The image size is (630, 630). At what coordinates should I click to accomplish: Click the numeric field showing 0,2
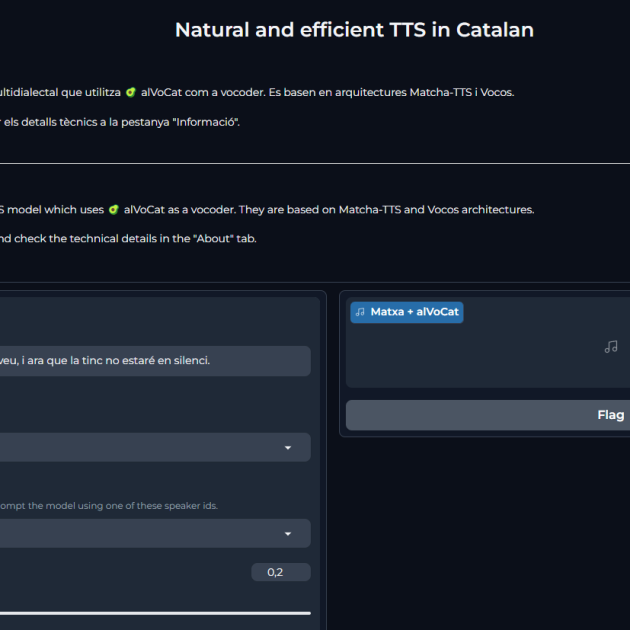tap(281, 572)
